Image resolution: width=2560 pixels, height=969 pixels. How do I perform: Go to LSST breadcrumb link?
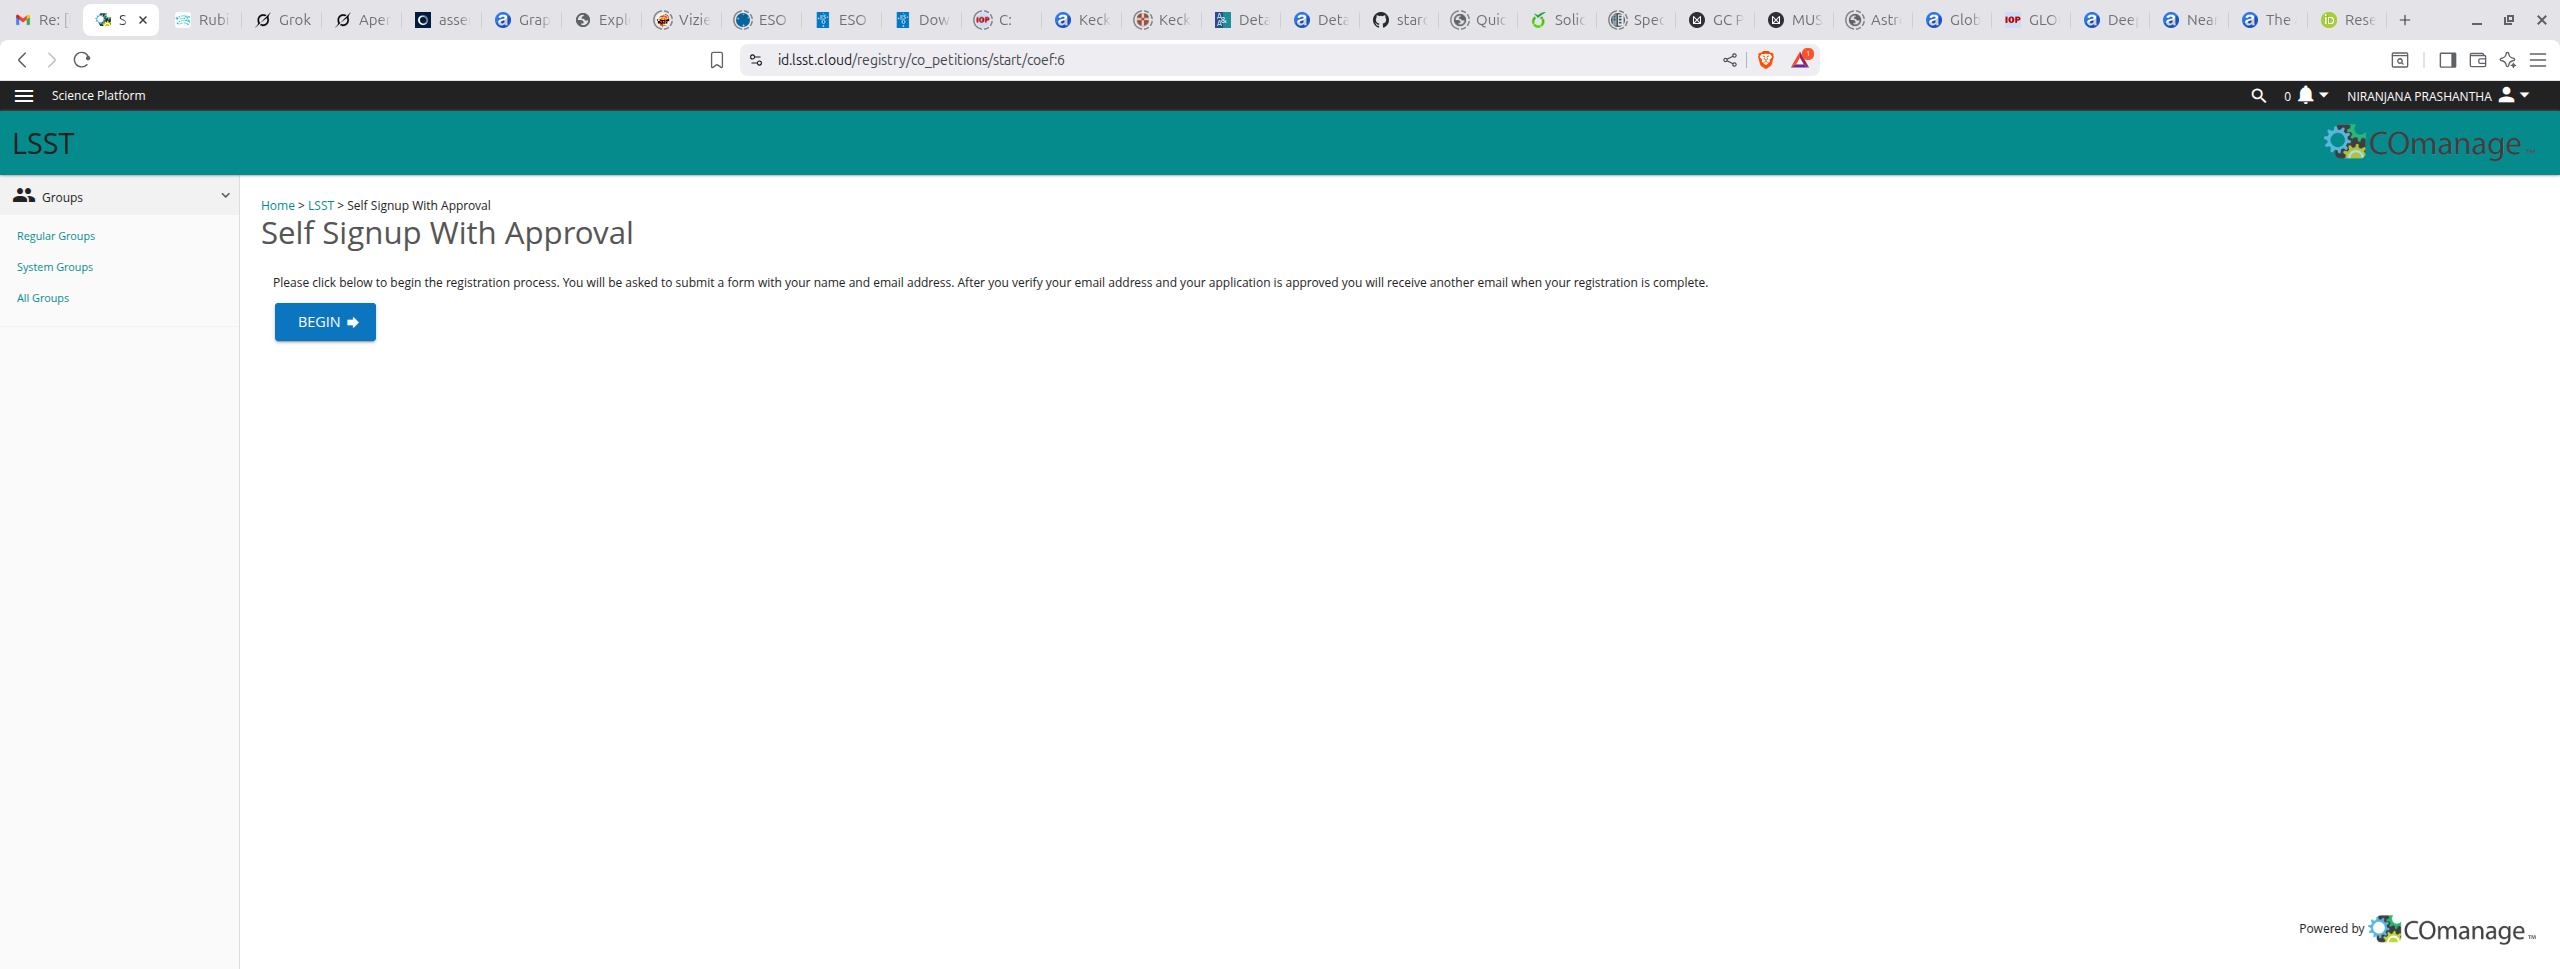[x=320, y=206]
